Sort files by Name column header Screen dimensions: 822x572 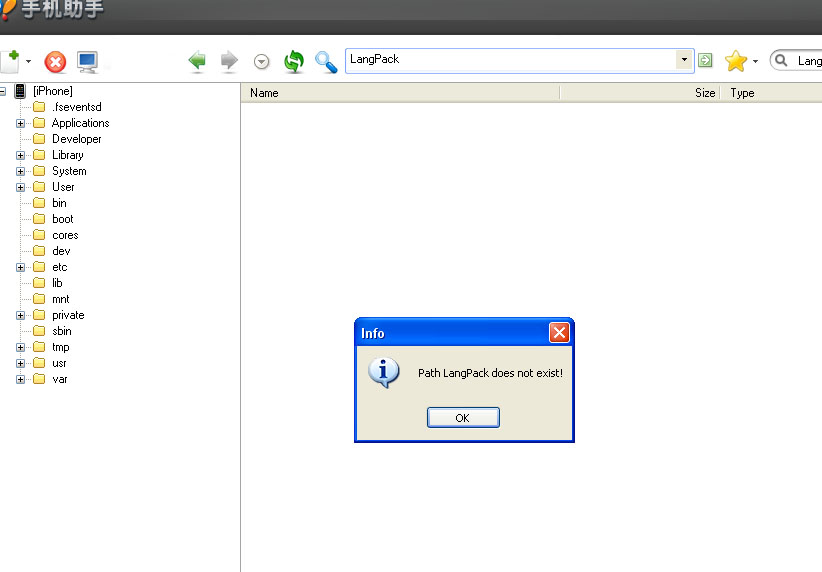pyautogui.click(x=400, y=93)
